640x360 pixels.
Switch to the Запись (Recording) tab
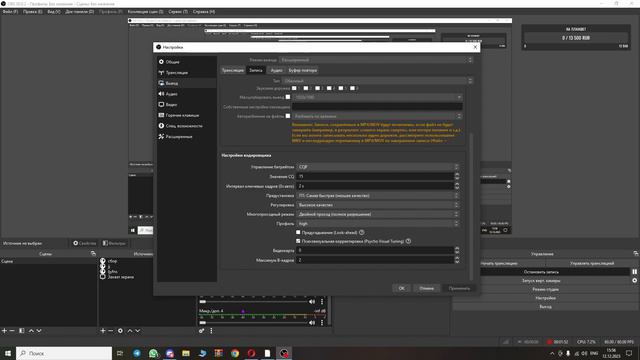[x=256, y=70]
